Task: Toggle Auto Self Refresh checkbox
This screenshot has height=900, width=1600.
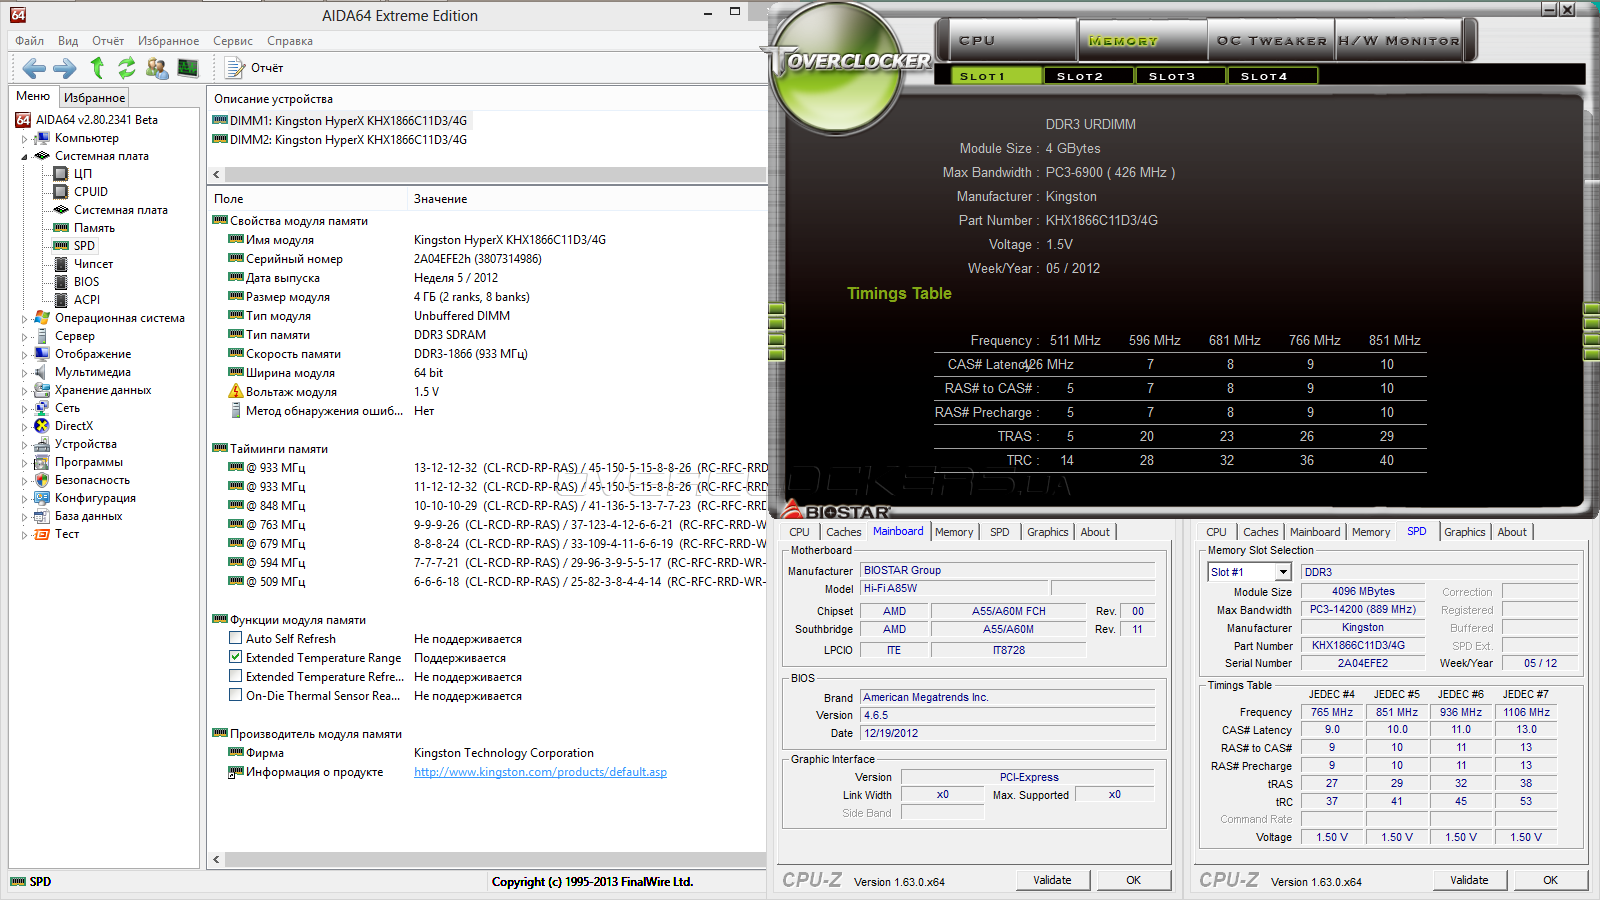Action: tap(235, 639)
